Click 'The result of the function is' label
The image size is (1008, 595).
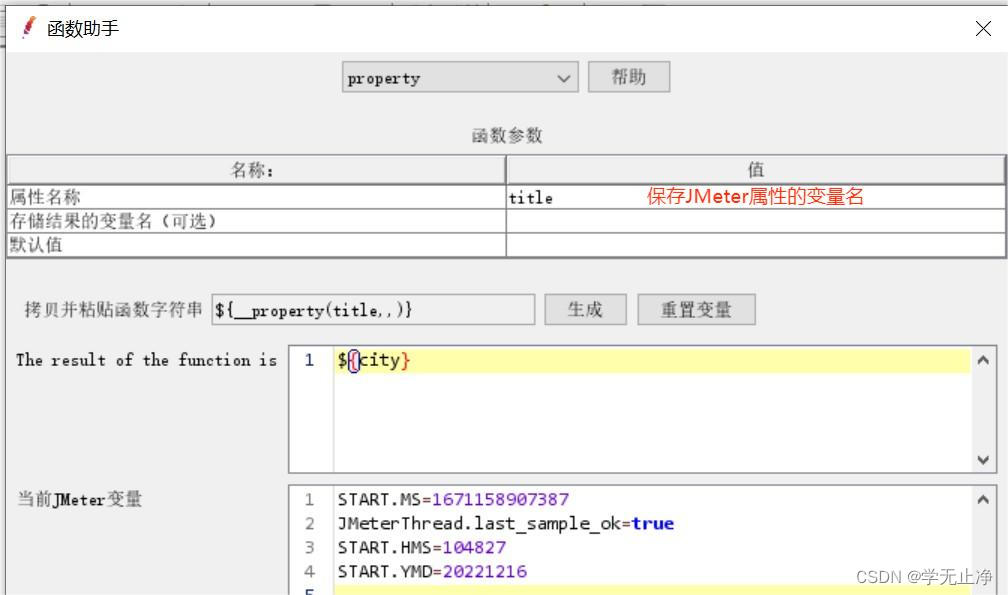147,360
